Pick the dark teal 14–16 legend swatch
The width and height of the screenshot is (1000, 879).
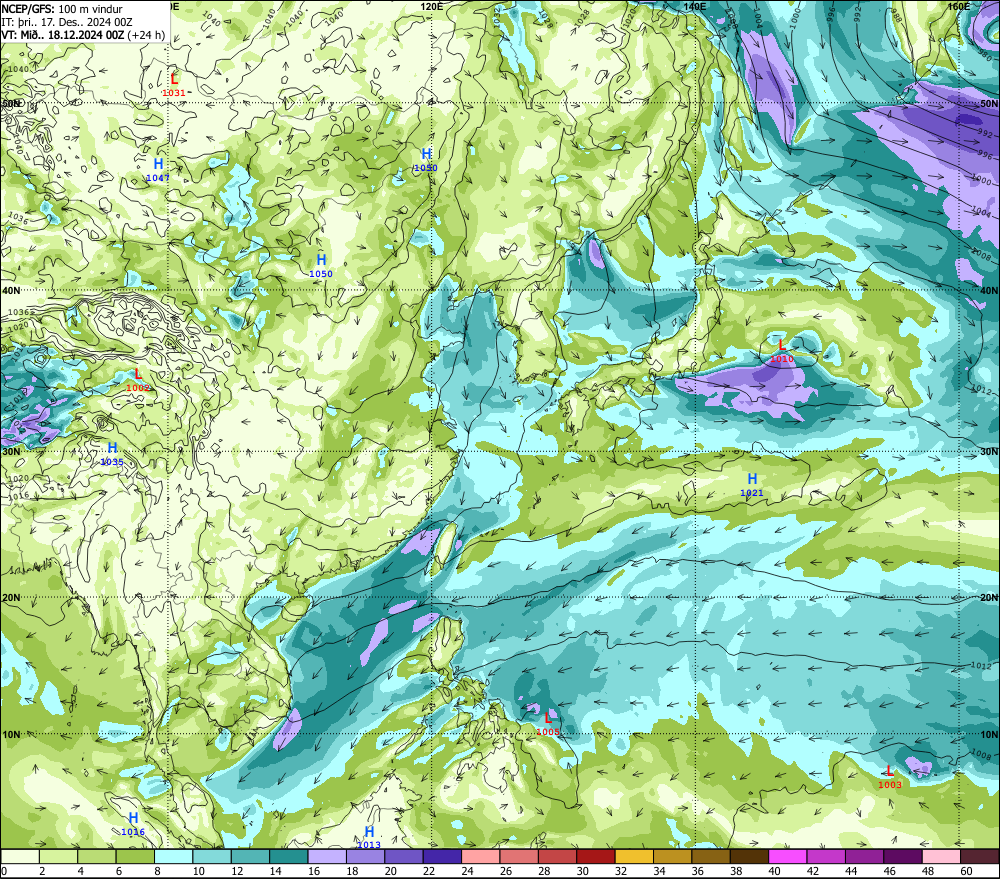click(289, 856)
